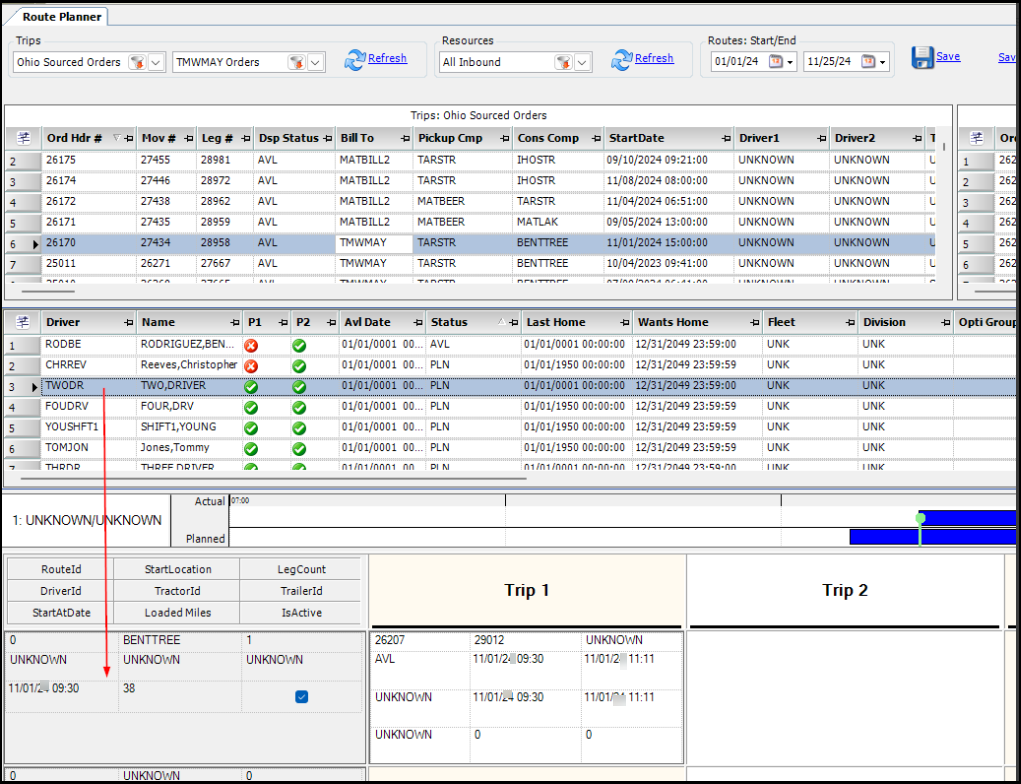Click the blue floppy disk Save icon

922,58
